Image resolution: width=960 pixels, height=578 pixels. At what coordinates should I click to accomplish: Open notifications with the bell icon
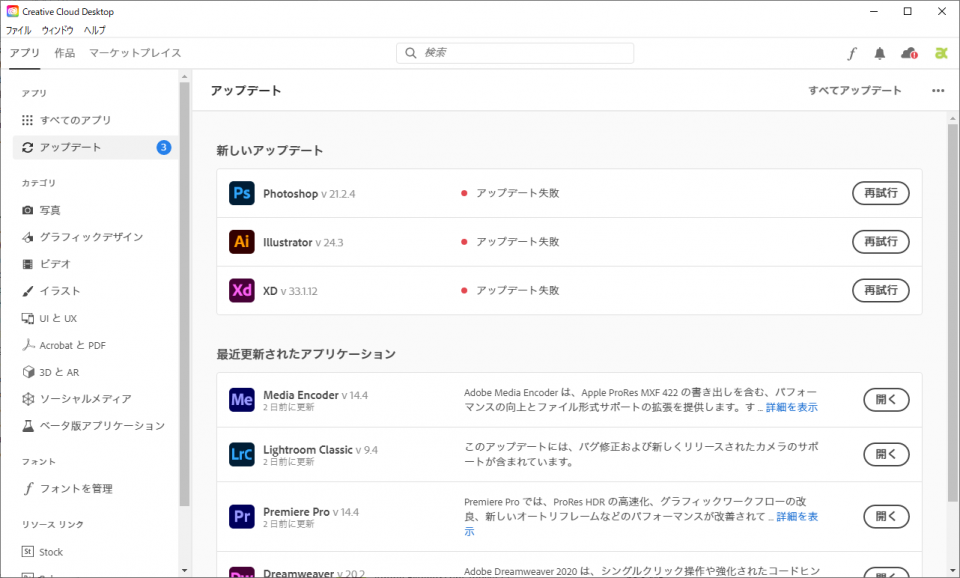coord(879,53)
